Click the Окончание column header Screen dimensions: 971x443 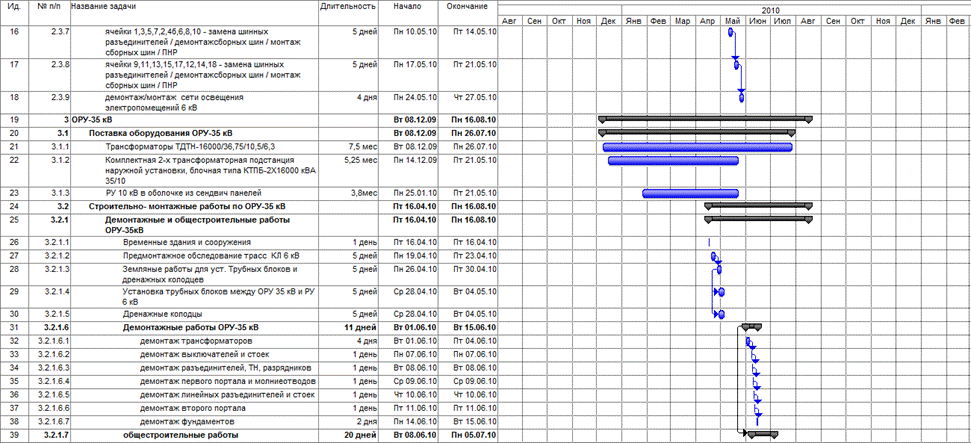(467, 7)
